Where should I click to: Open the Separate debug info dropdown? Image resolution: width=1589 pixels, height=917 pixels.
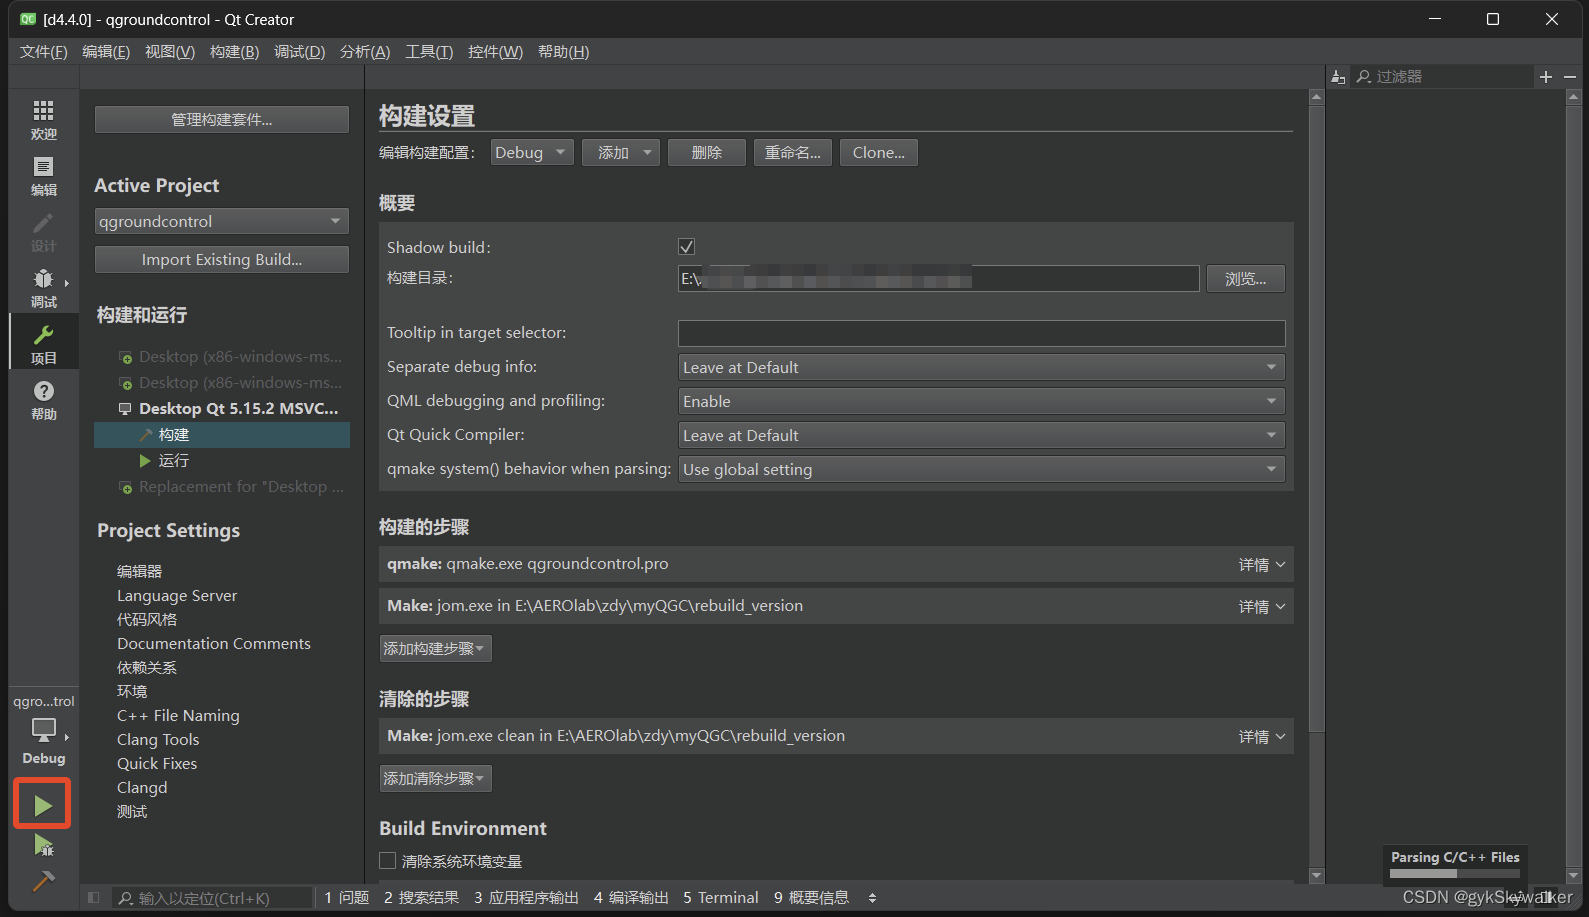tap(981, 368)
